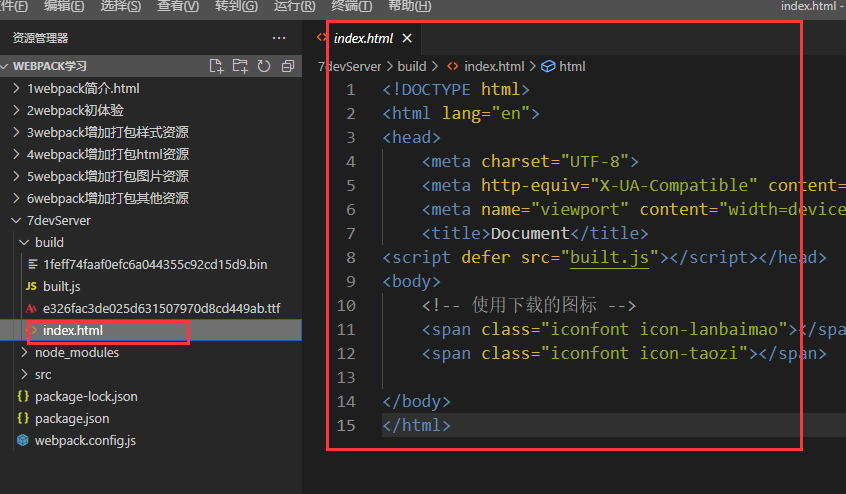
Task: Expand the 6webpack增加打包其他资源 folder
Action: coord(16,198)
